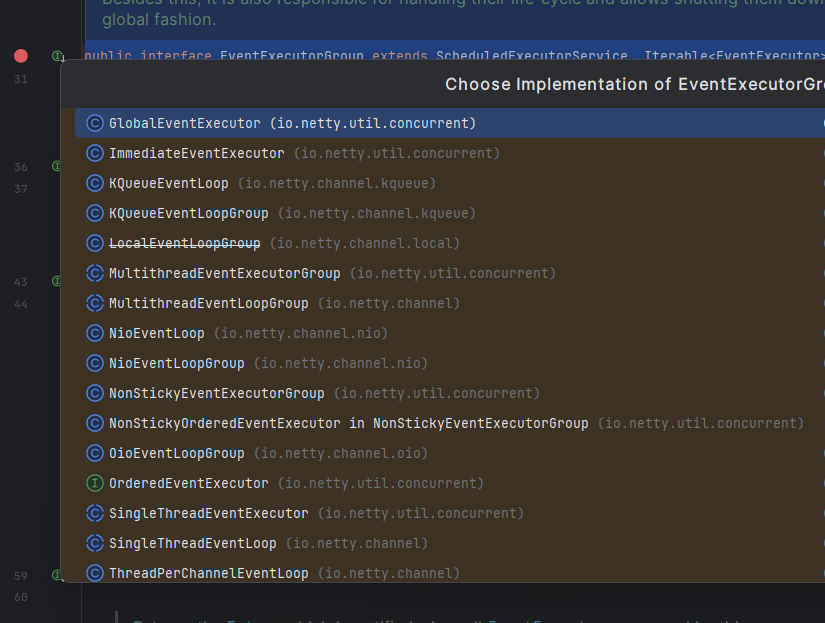The width and height of the screenshot is (825, 623).
Task: Click the abstract class icon next to SingleThreadEventExecutor
Action: pyautogui.click(x=95, y=513)
